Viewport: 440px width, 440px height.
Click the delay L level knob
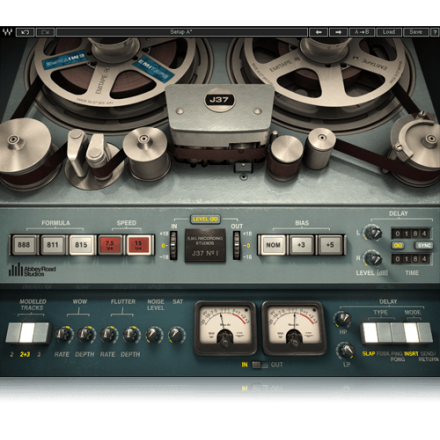point(372,233)
